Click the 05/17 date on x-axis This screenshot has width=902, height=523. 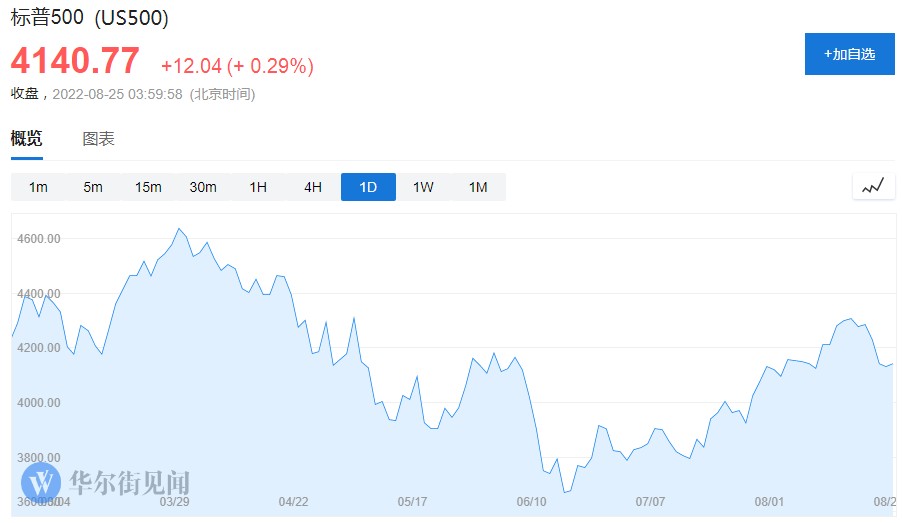click(412, 501)
